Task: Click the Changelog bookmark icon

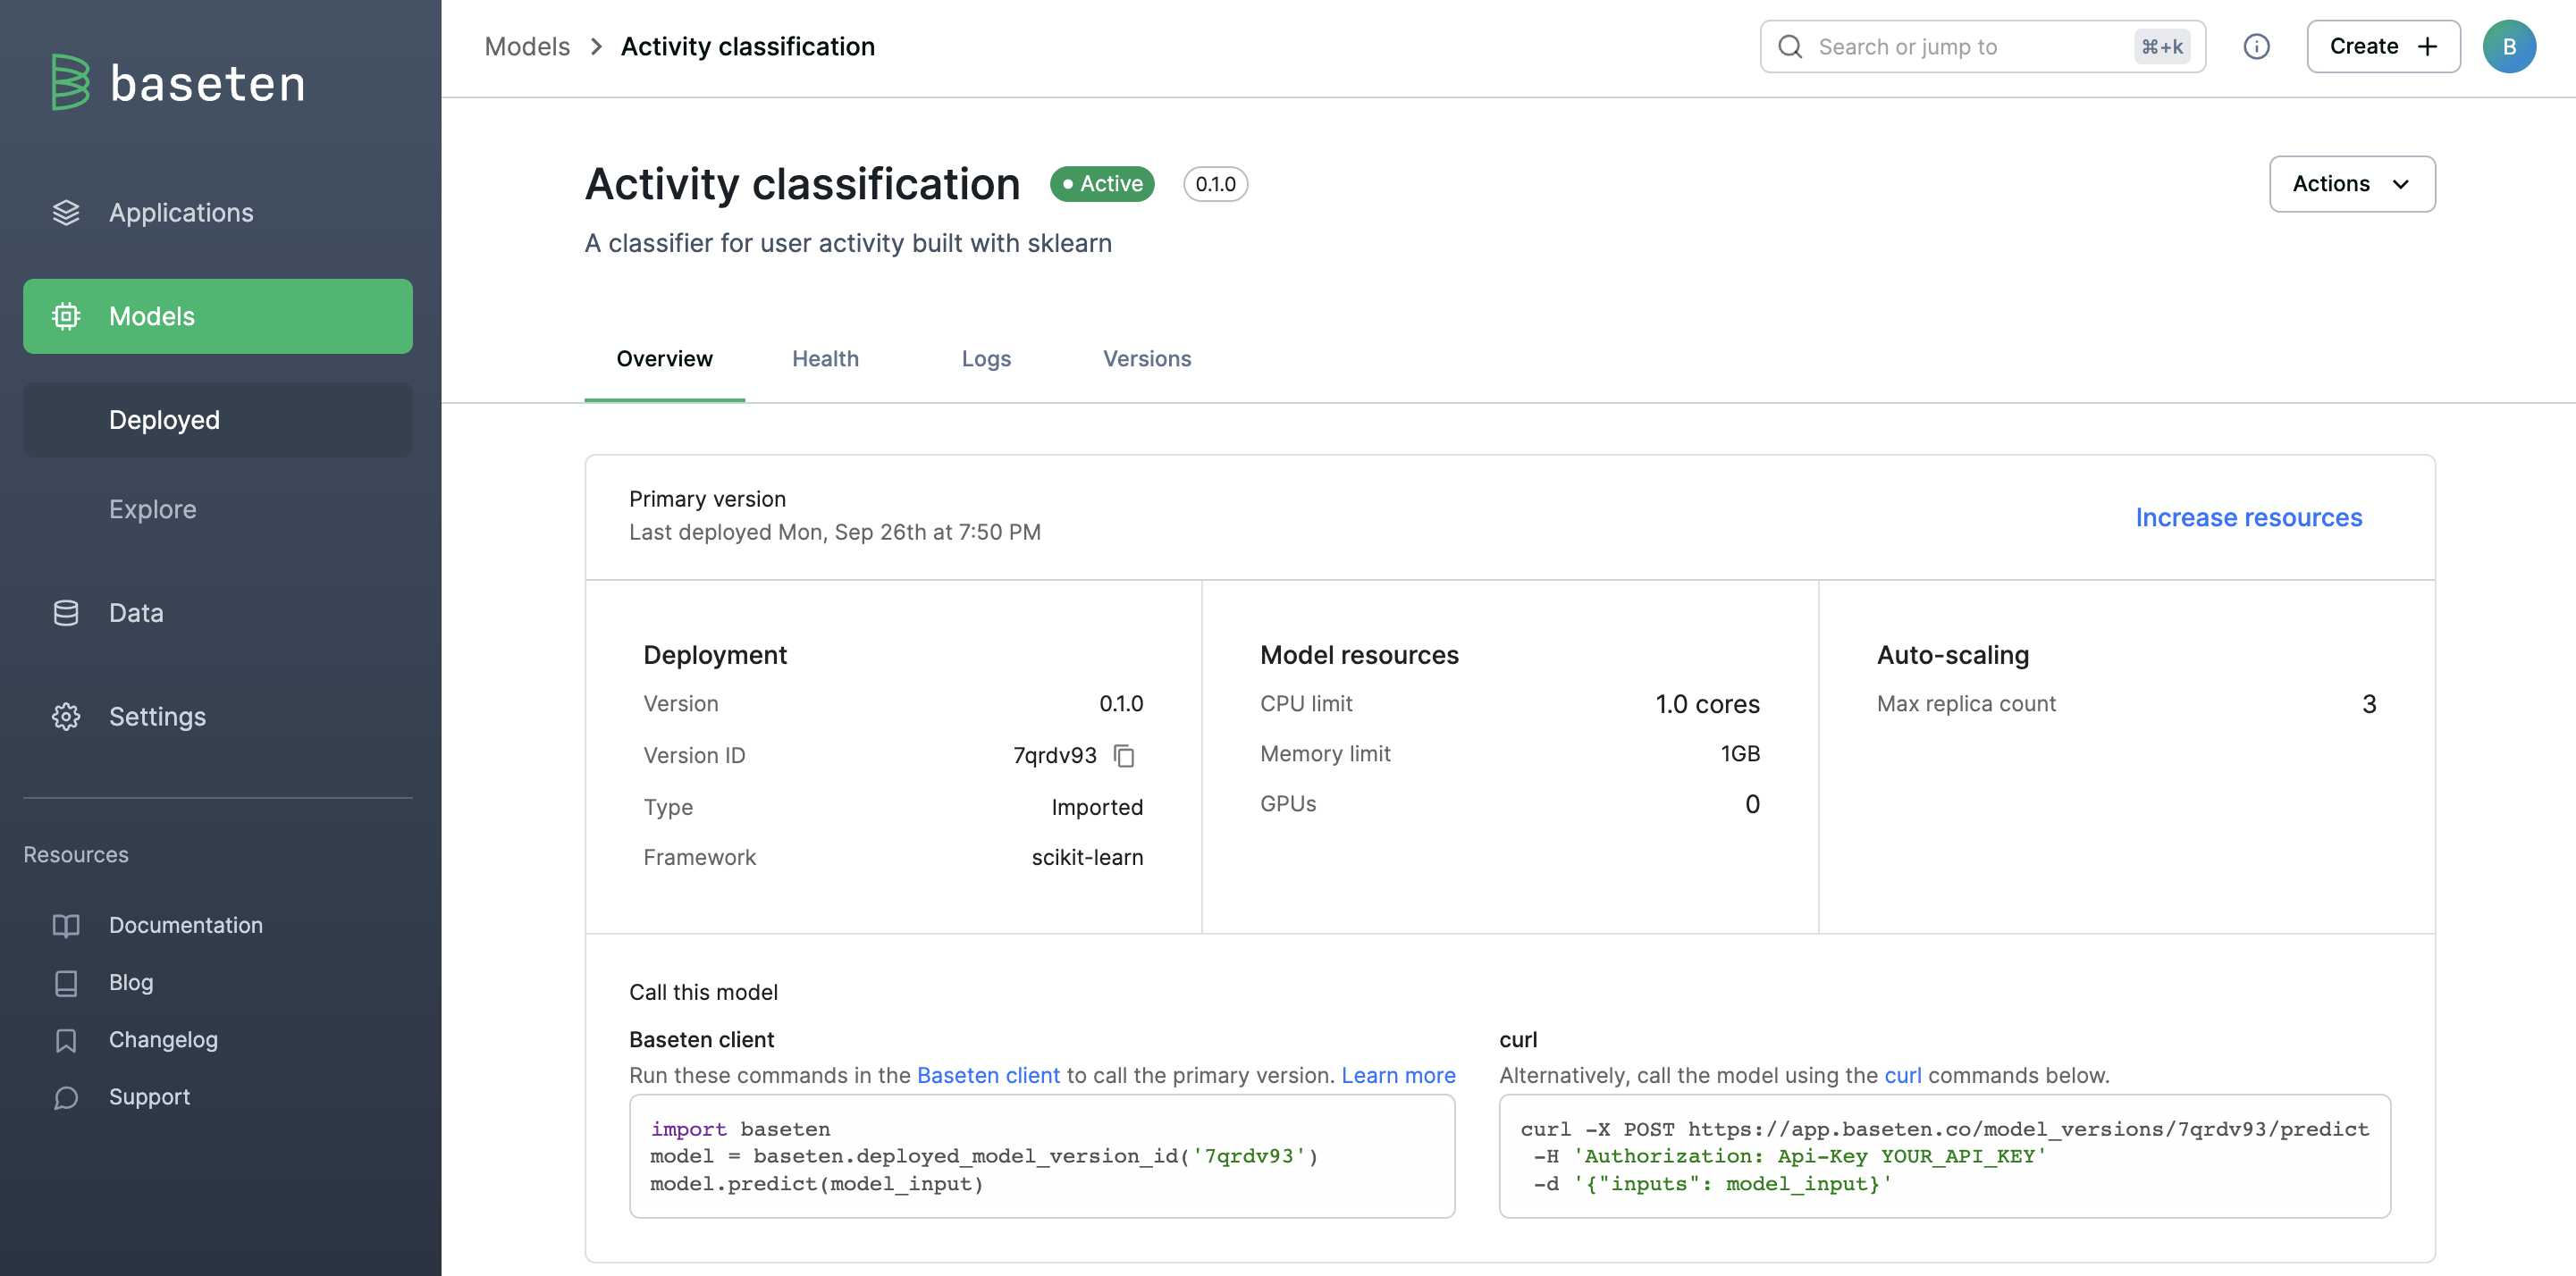Action: pos(66,1041)
